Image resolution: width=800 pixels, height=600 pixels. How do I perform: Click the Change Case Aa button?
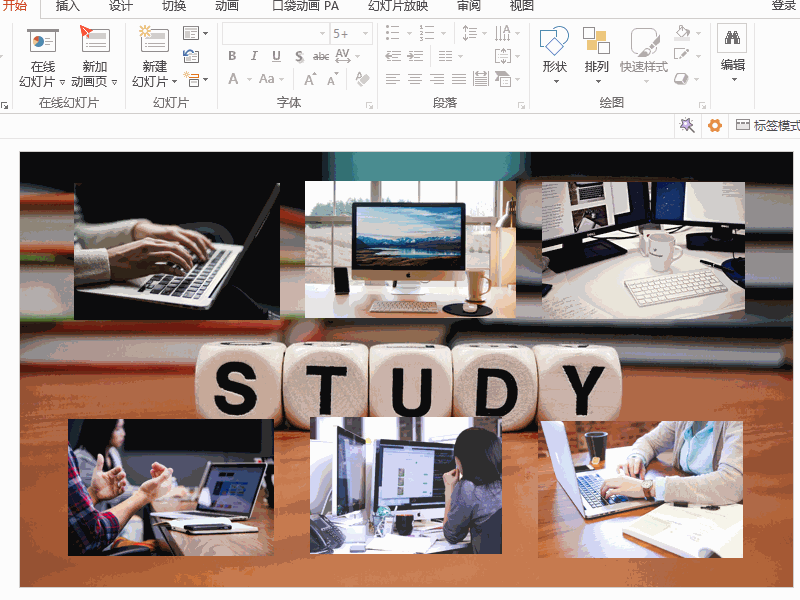pyautogui.click(x=267, y=79)
